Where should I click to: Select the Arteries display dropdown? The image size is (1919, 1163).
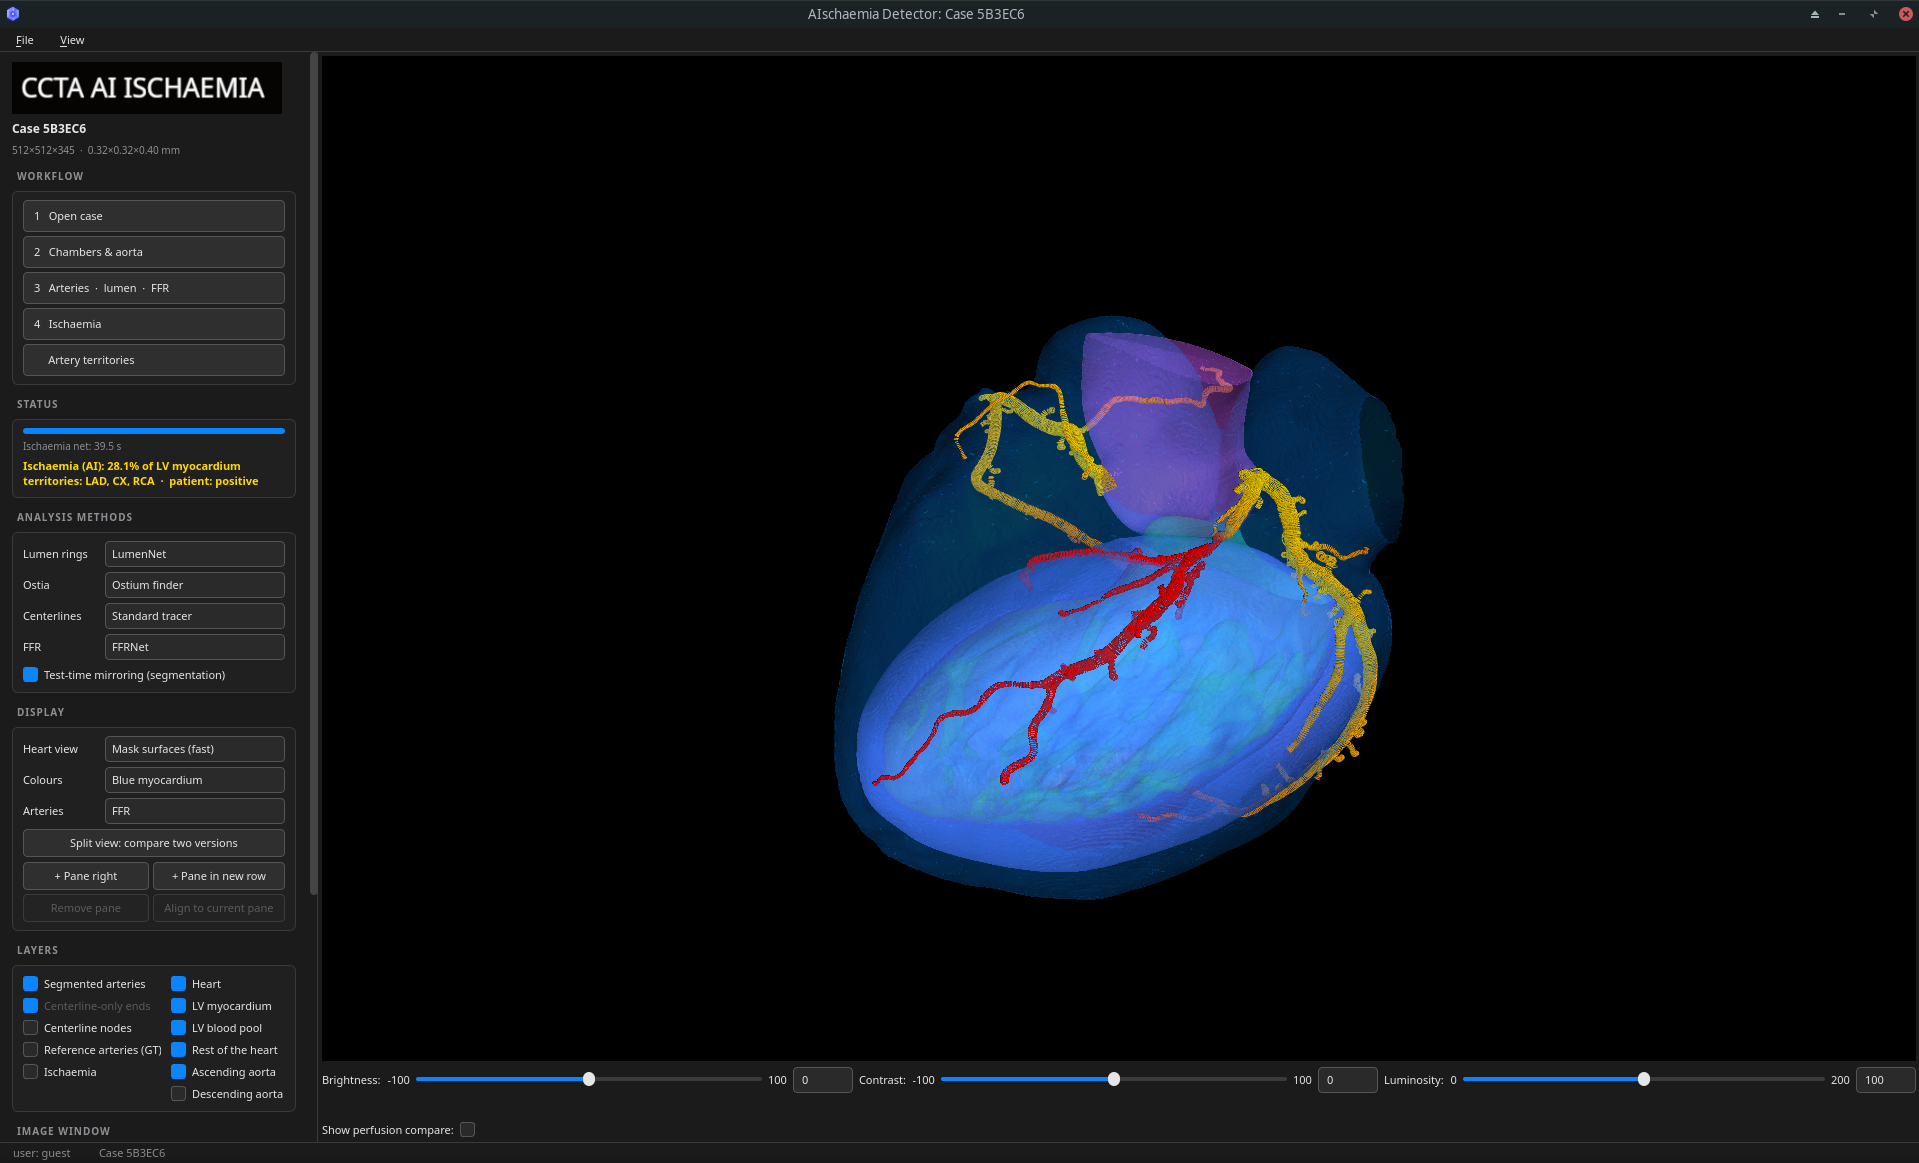click(195, 811)
